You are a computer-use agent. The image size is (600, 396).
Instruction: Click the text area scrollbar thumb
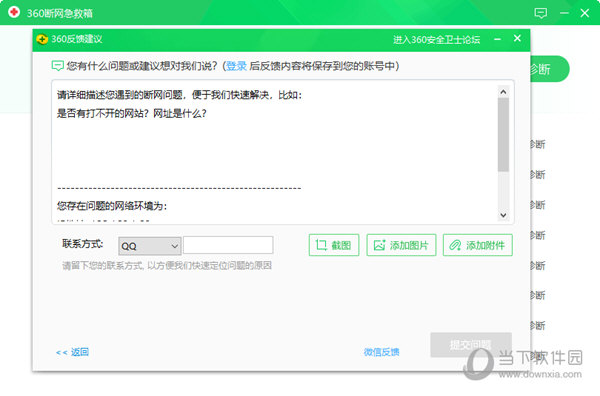pyautogui.click(x=503, y=134)
